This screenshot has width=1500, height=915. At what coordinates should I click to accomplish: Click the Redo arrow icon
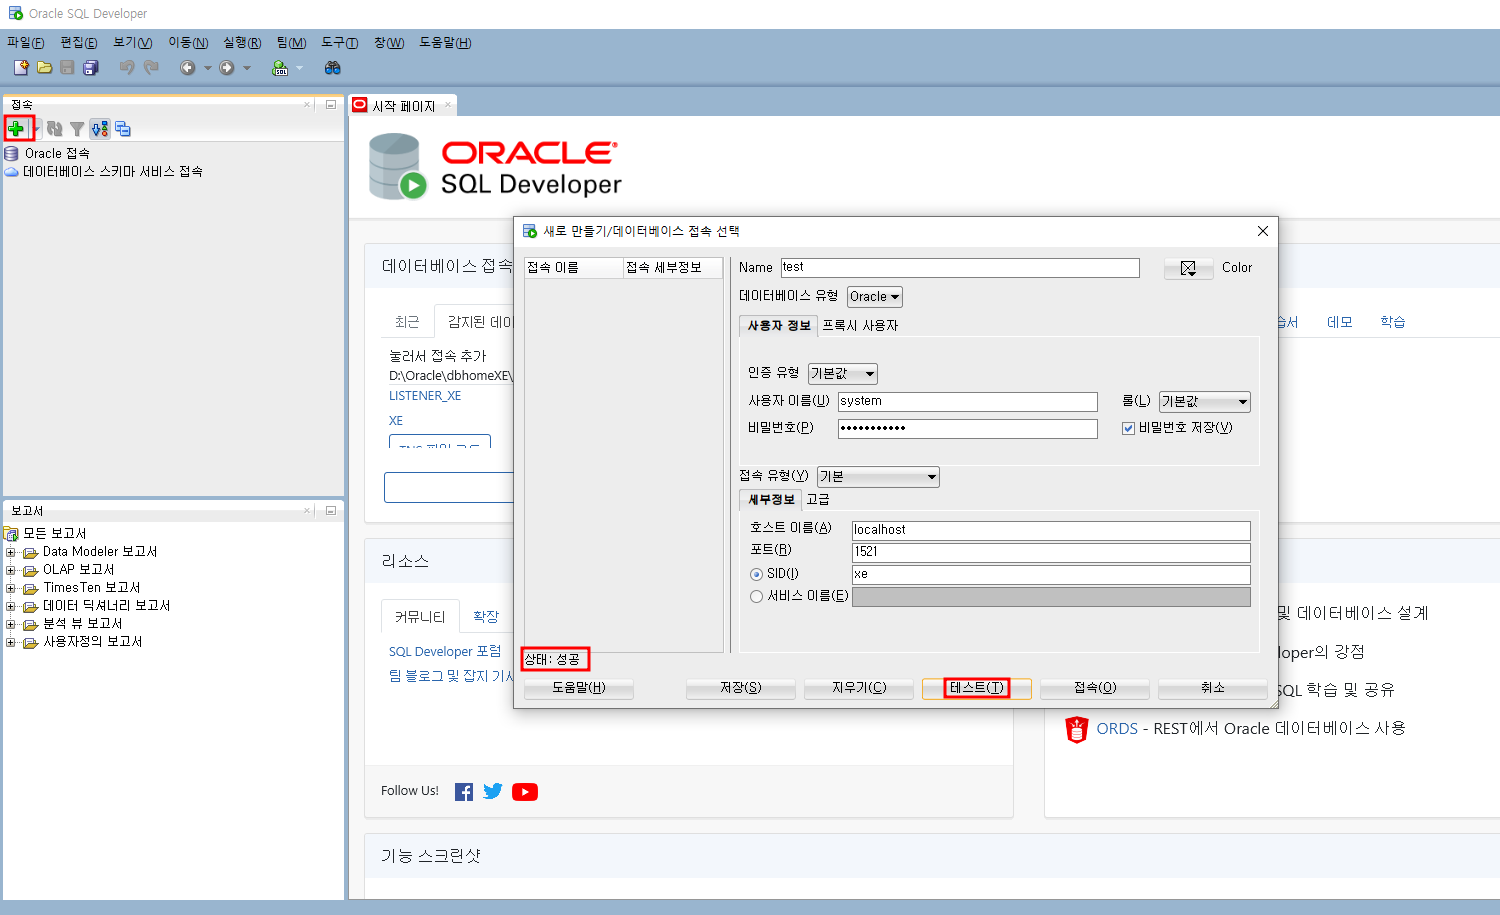pos(151,68)
